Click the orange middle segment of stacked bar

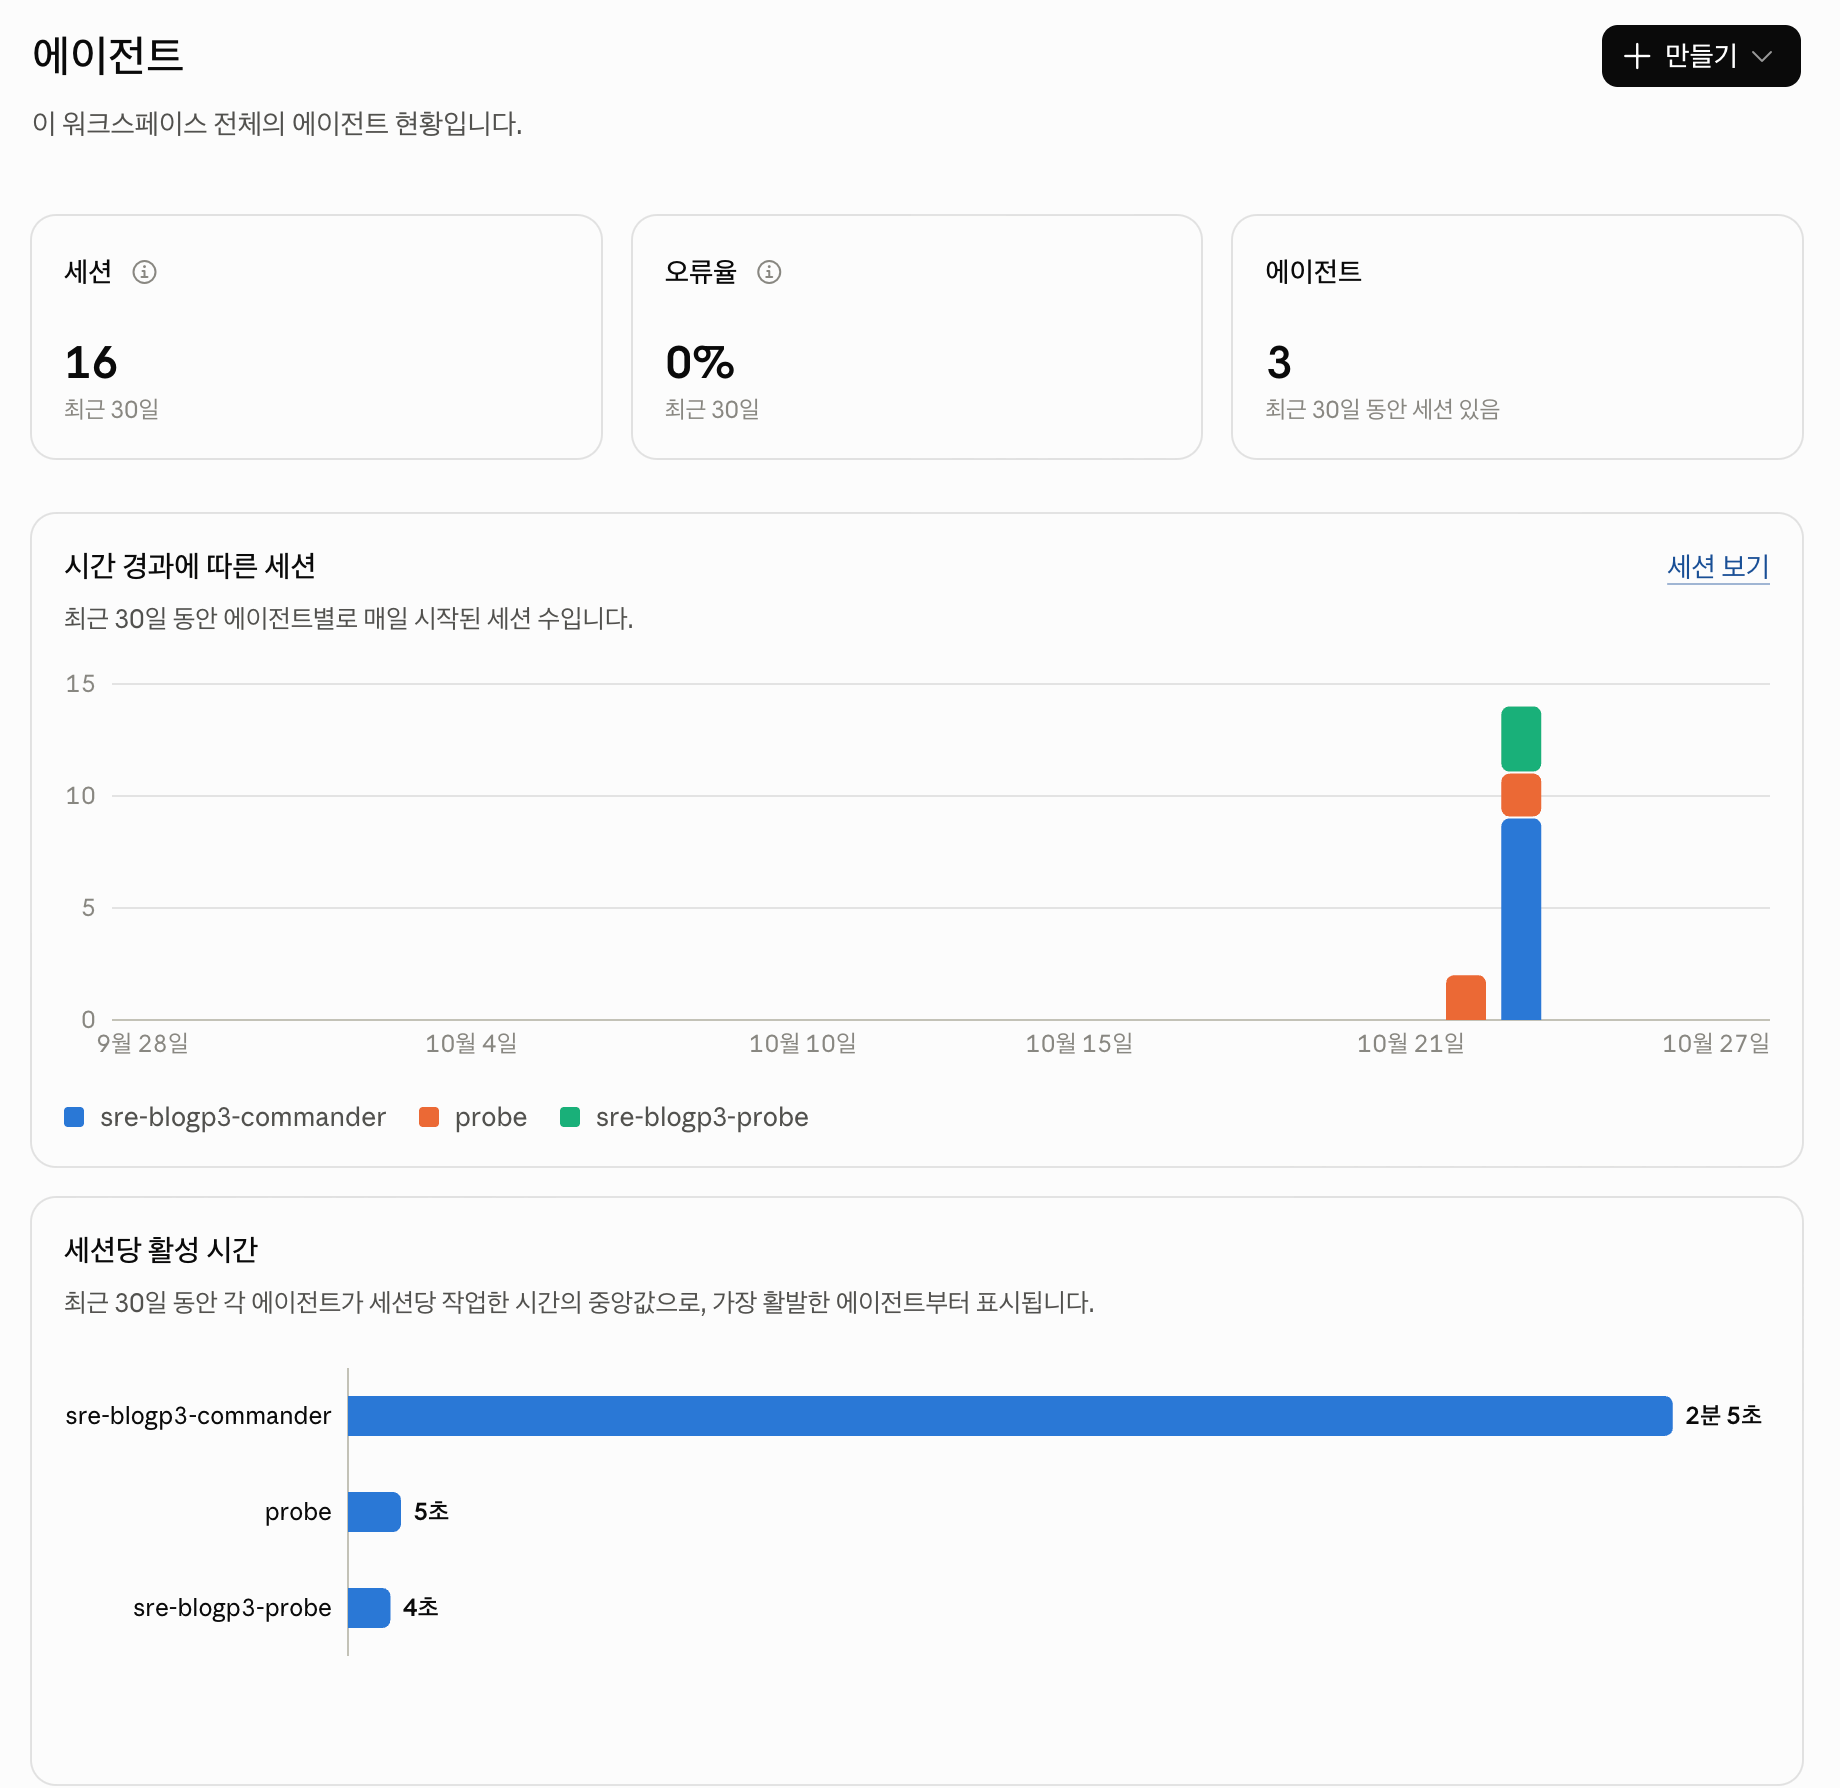click(x=1521, y=795)
